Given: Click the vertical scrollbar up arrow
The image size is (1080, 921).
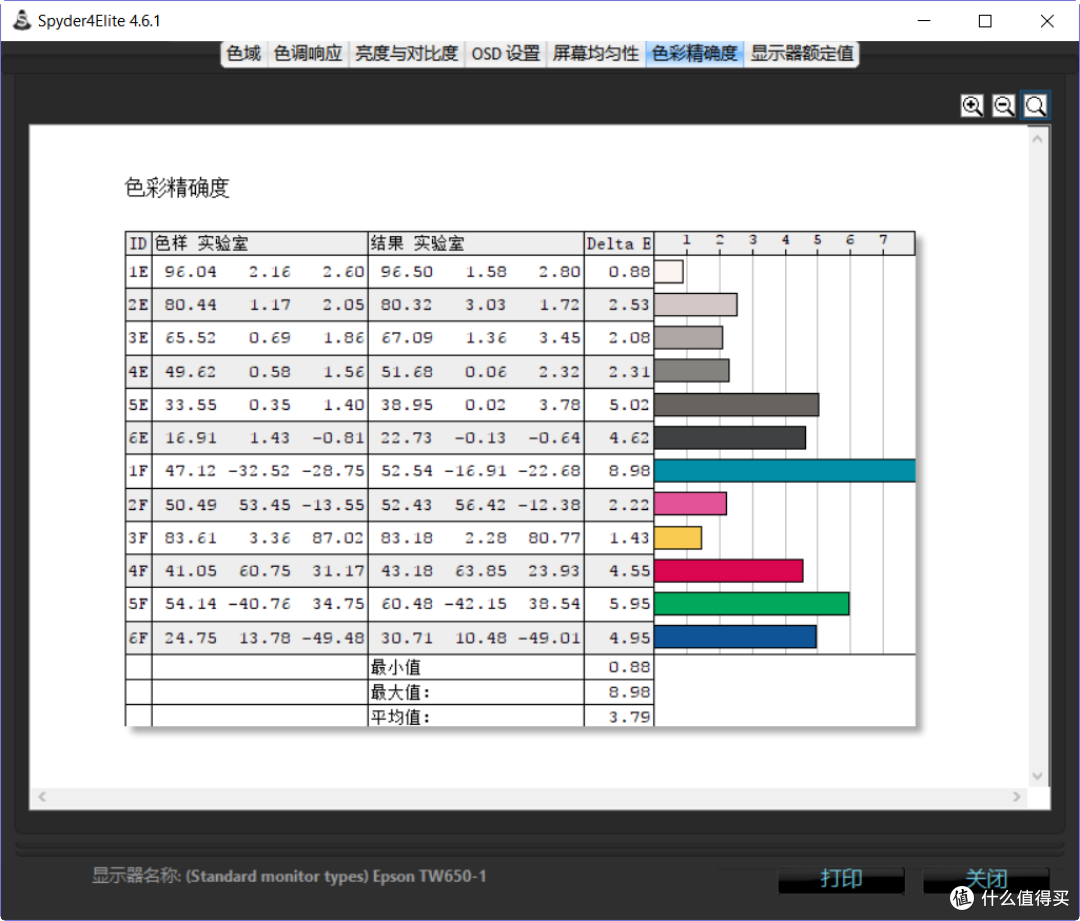Looking at the screenshot, I should click(x=1037, y=138).
